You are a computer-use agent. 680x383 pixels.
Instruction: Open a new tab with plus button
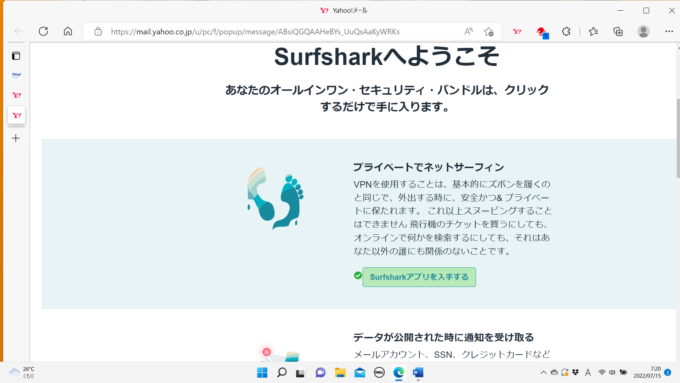[16, 138]
